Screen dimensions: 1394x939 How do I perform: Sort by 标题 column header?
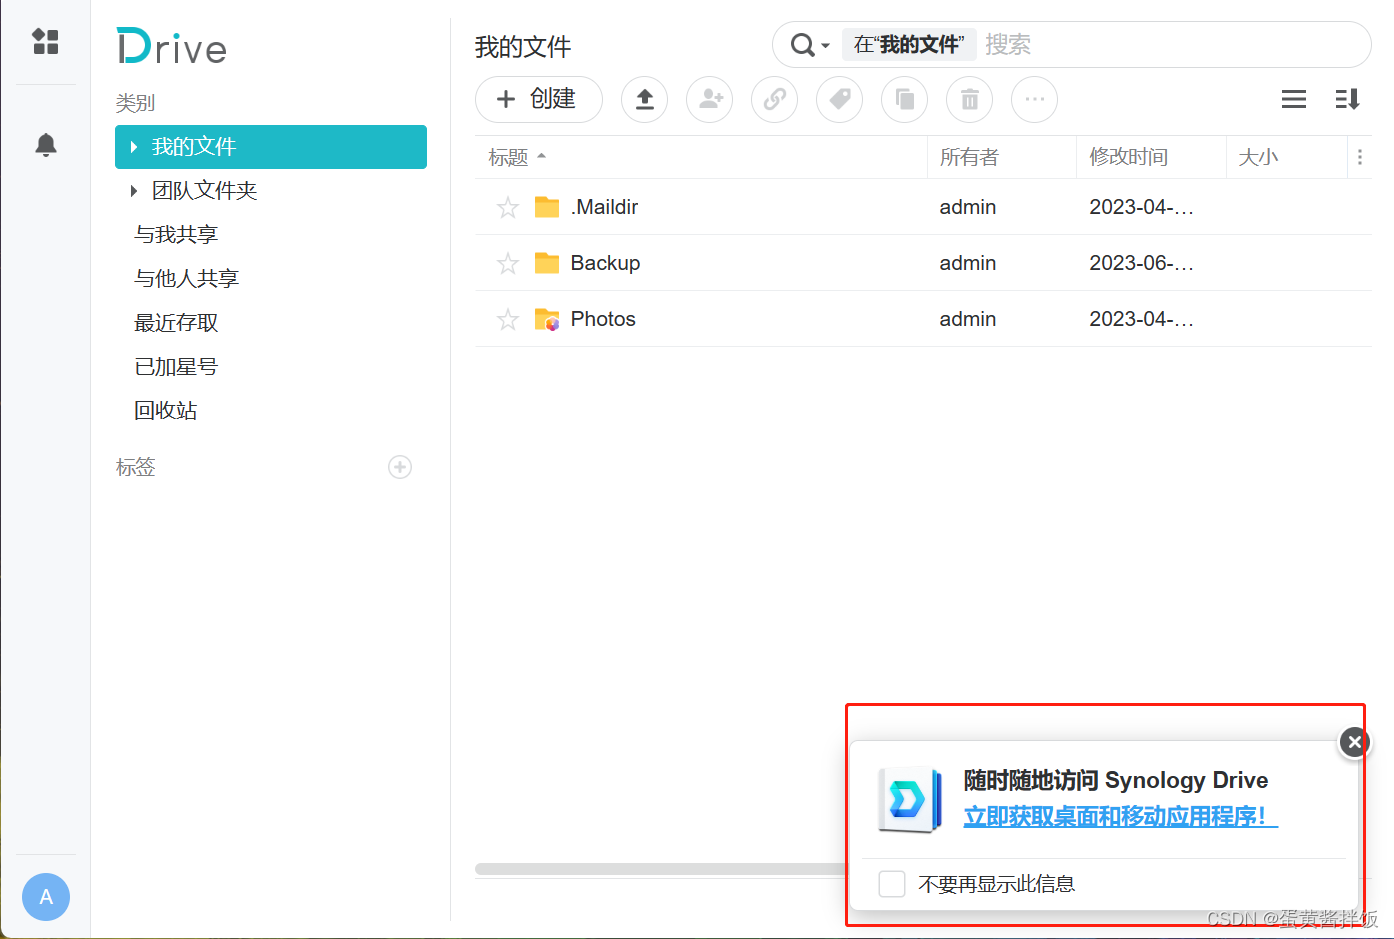700,157
